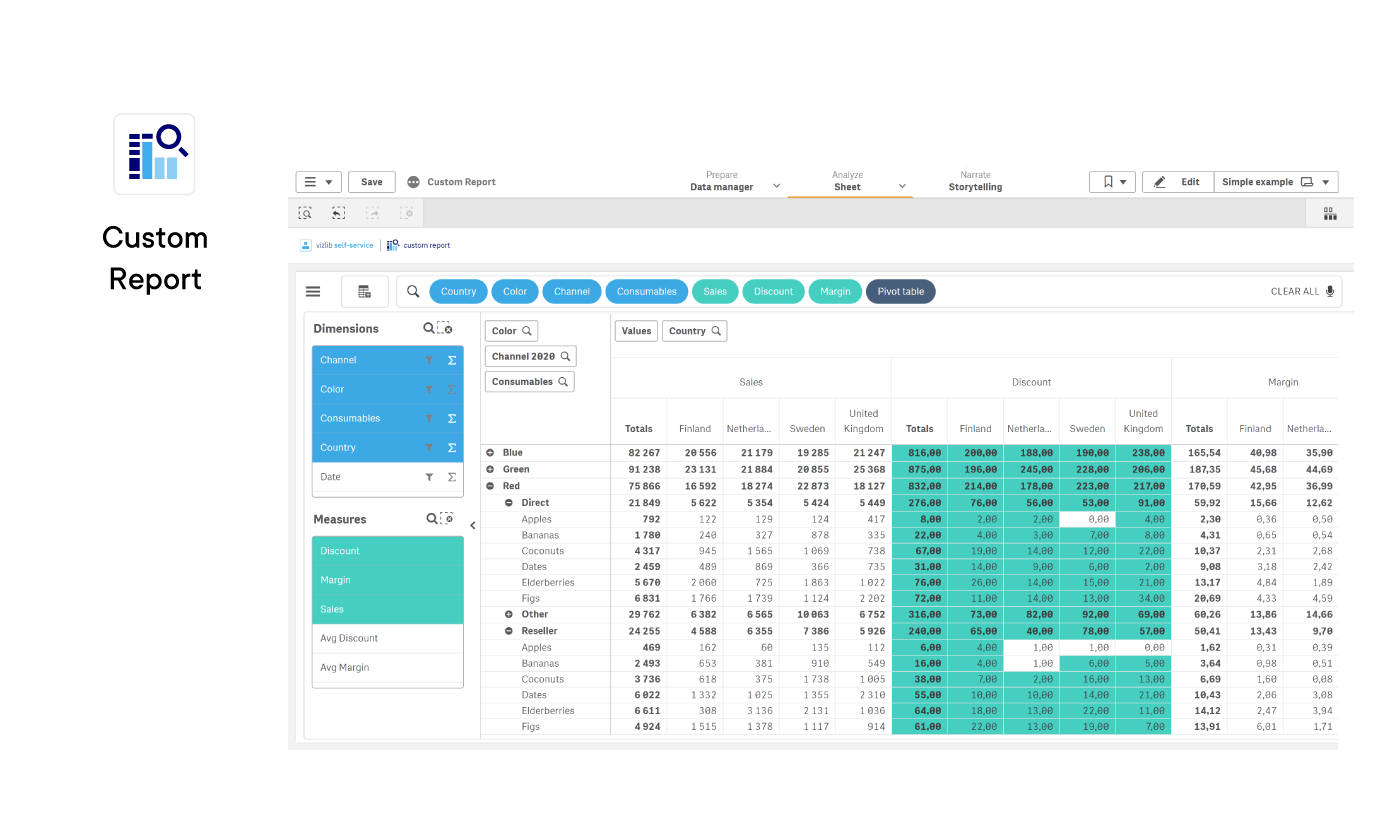Clear dimension selections icon
1400x834 pixels.
445,328
